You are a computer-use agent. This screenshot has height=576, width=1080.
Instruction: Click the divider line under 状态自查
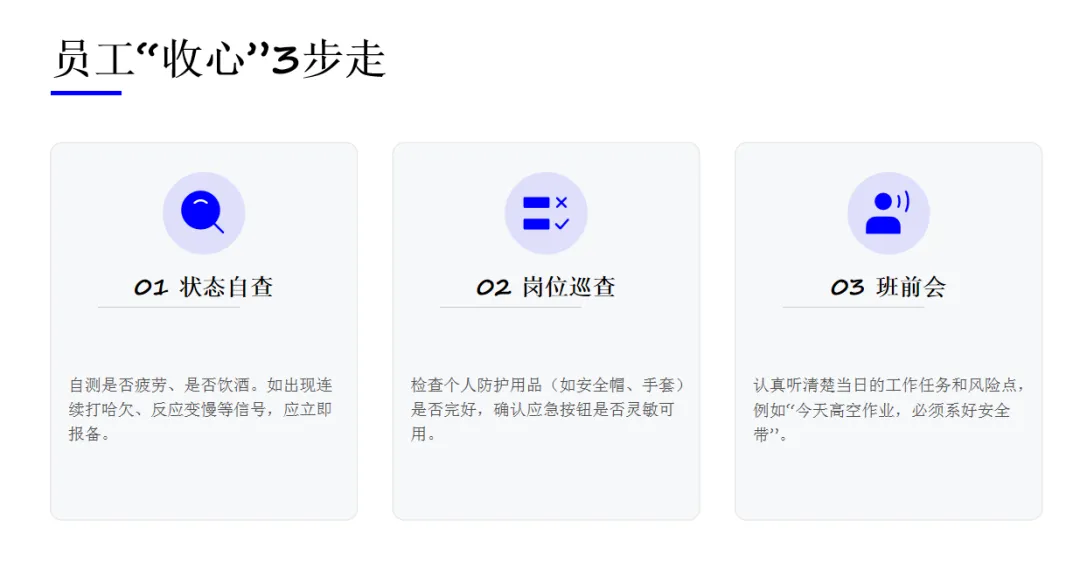[169, 307]
